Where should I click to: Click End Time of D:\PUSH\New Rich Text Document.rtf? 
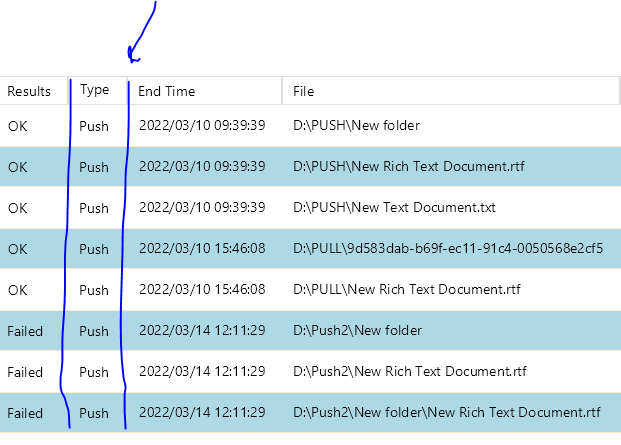click(201, 166)
